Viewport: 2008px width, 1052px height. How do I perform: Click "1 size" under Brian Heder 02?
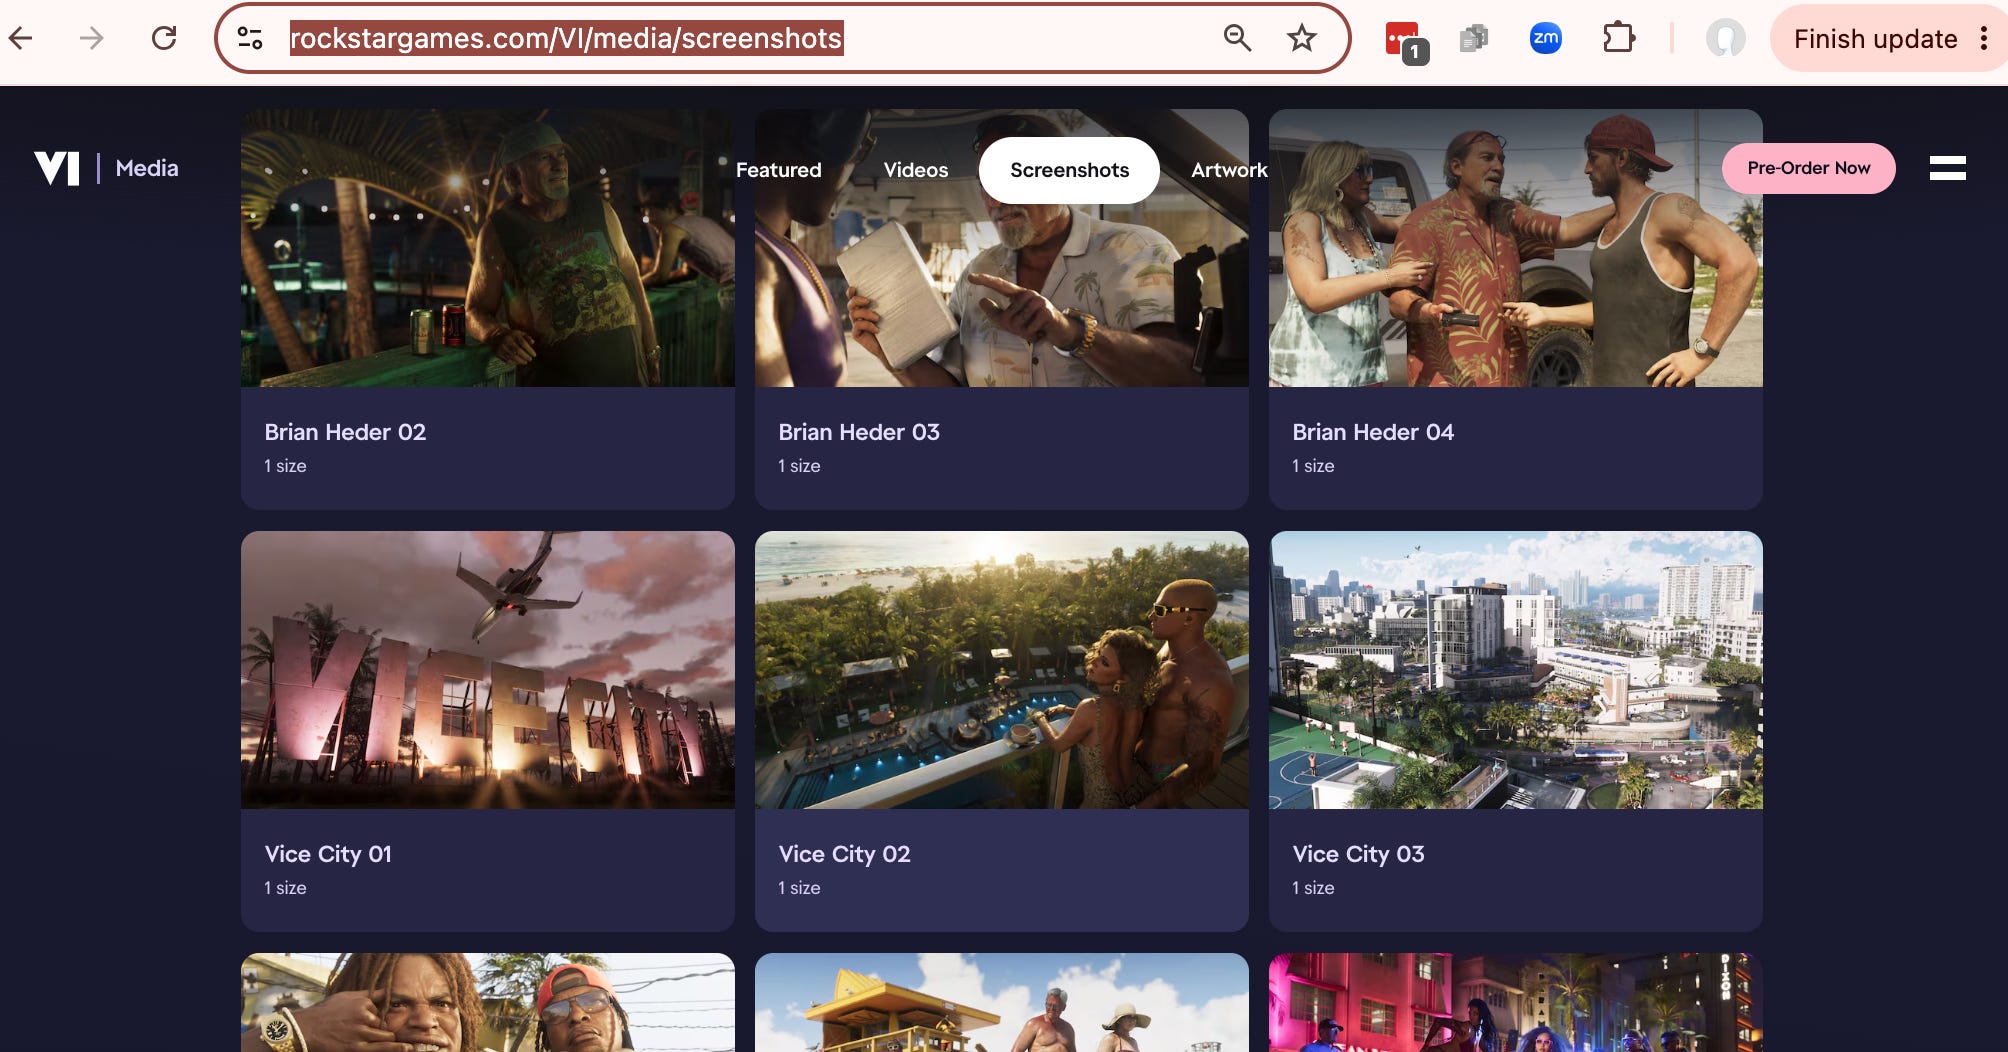(285, 466)
